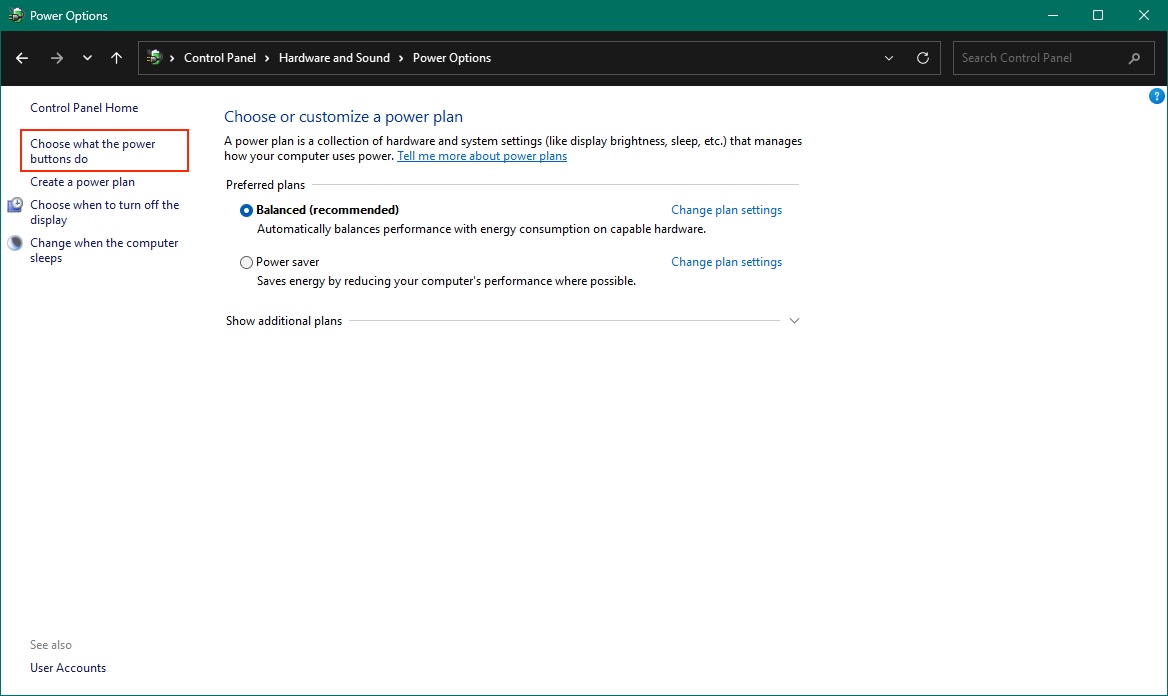Click the Up one level arrow
This screenshot has width=1168, height=696.
[117, 58]
